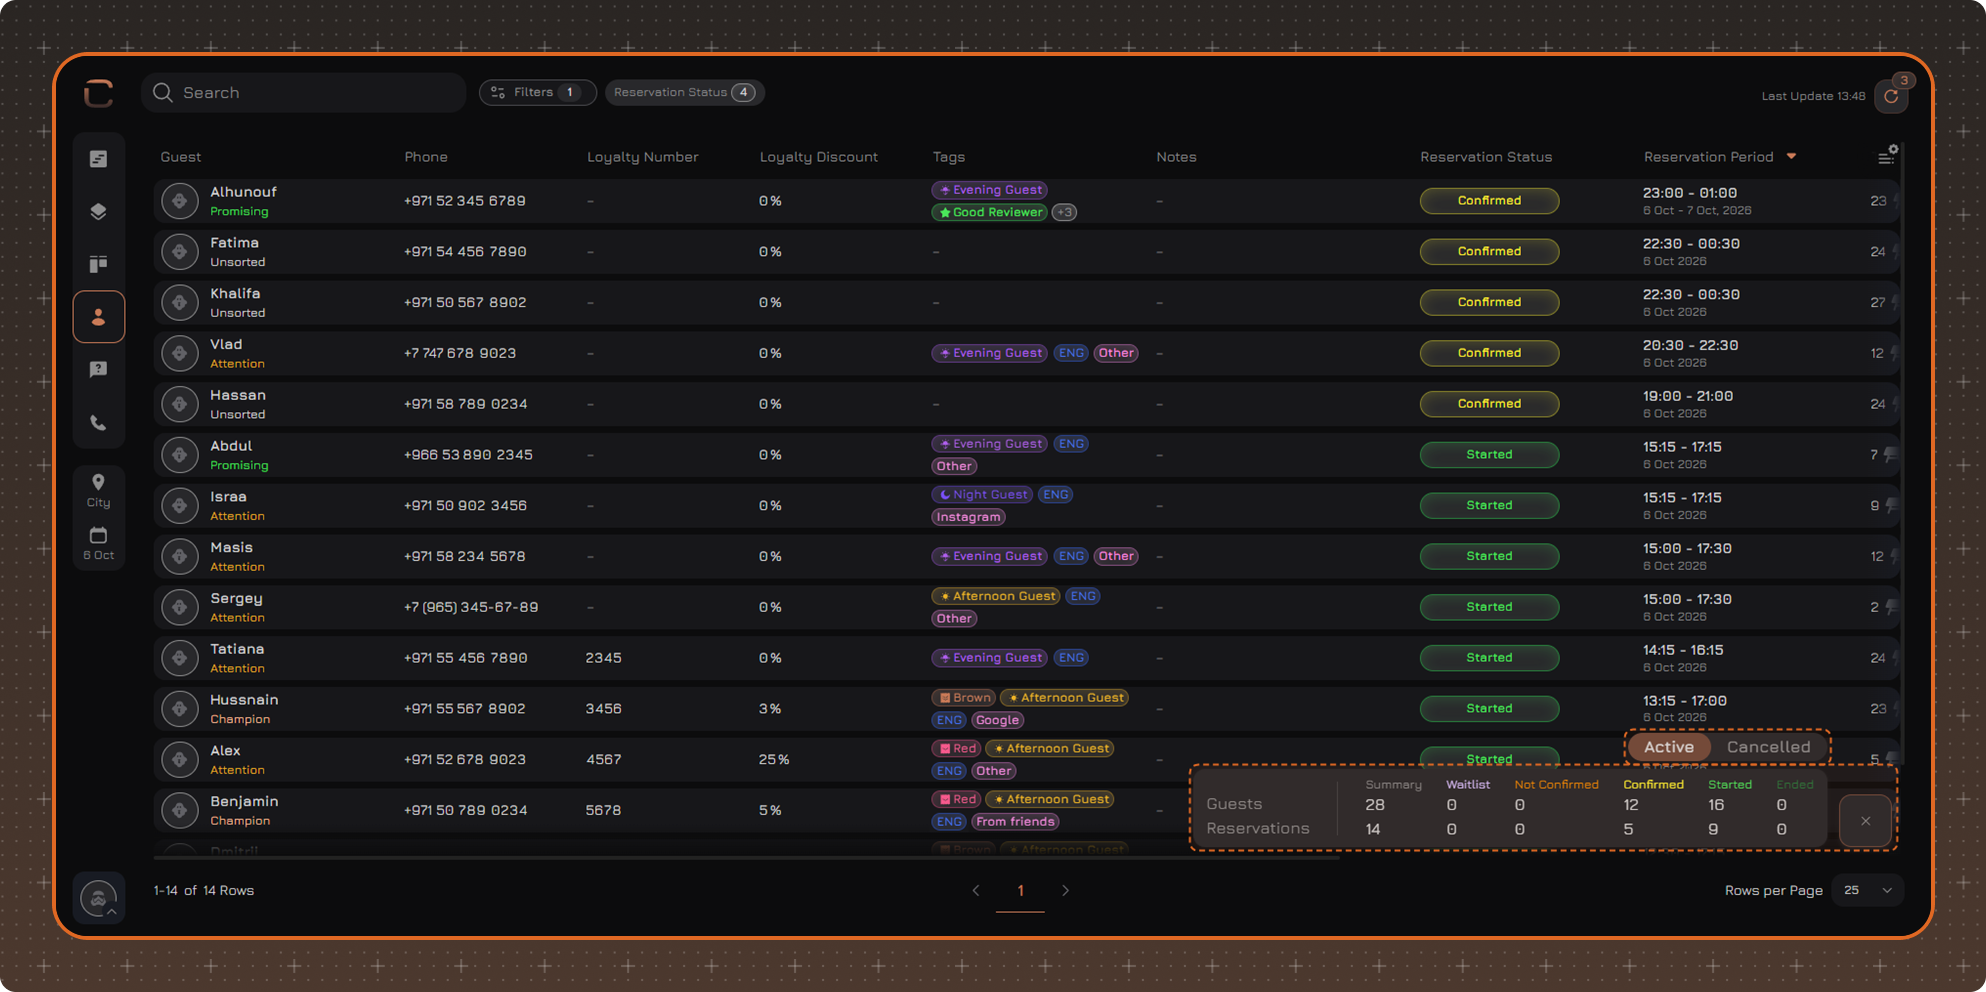This screenshot has width=1986, height=992.
Task: Click Vlad's guest avatar icon
Action: tap(180, 353)
